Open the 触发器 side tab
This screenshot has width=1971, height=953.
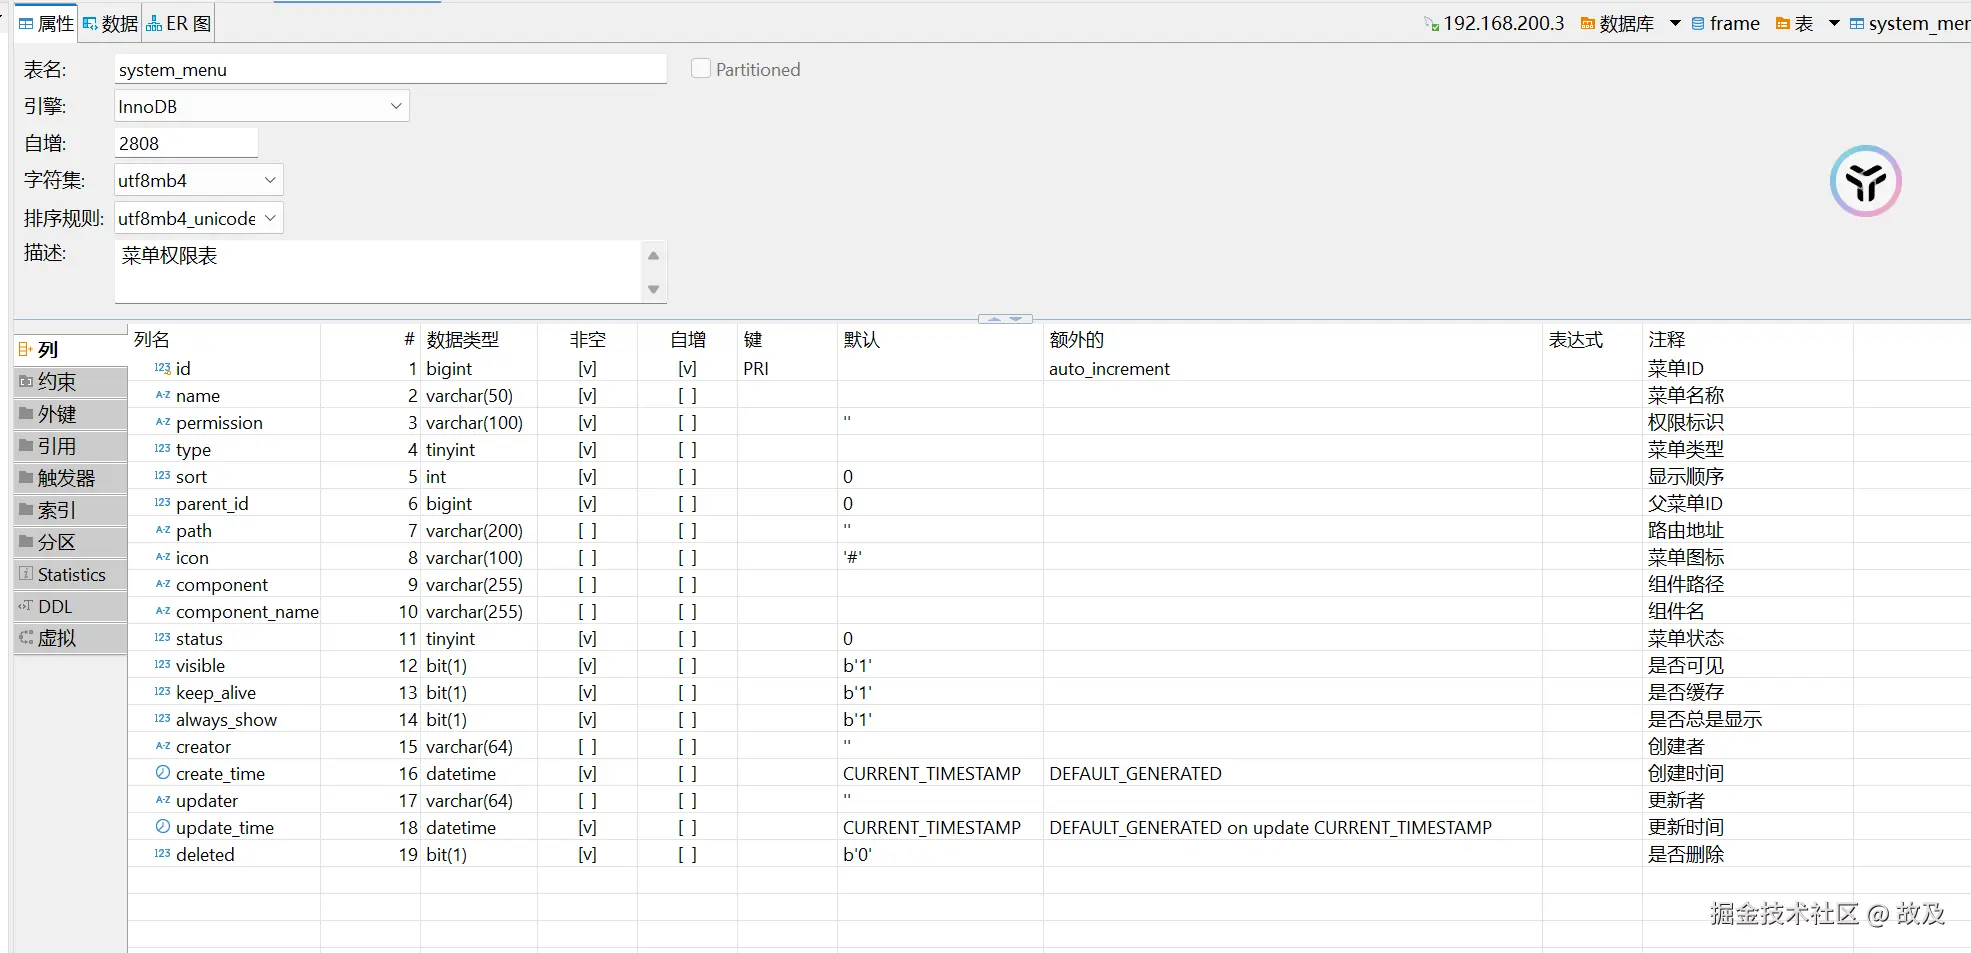tap(70, 478)
